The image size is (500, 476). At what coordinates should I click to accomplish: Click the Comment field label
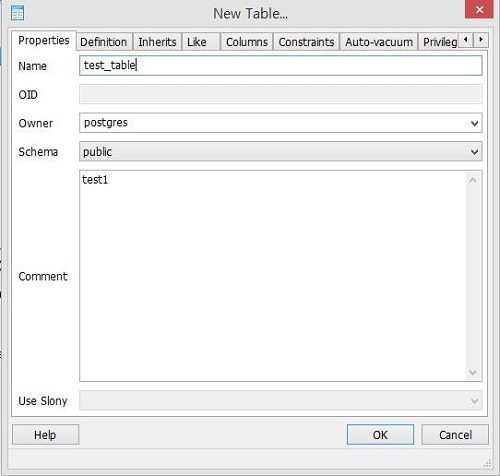click(43, 276)
